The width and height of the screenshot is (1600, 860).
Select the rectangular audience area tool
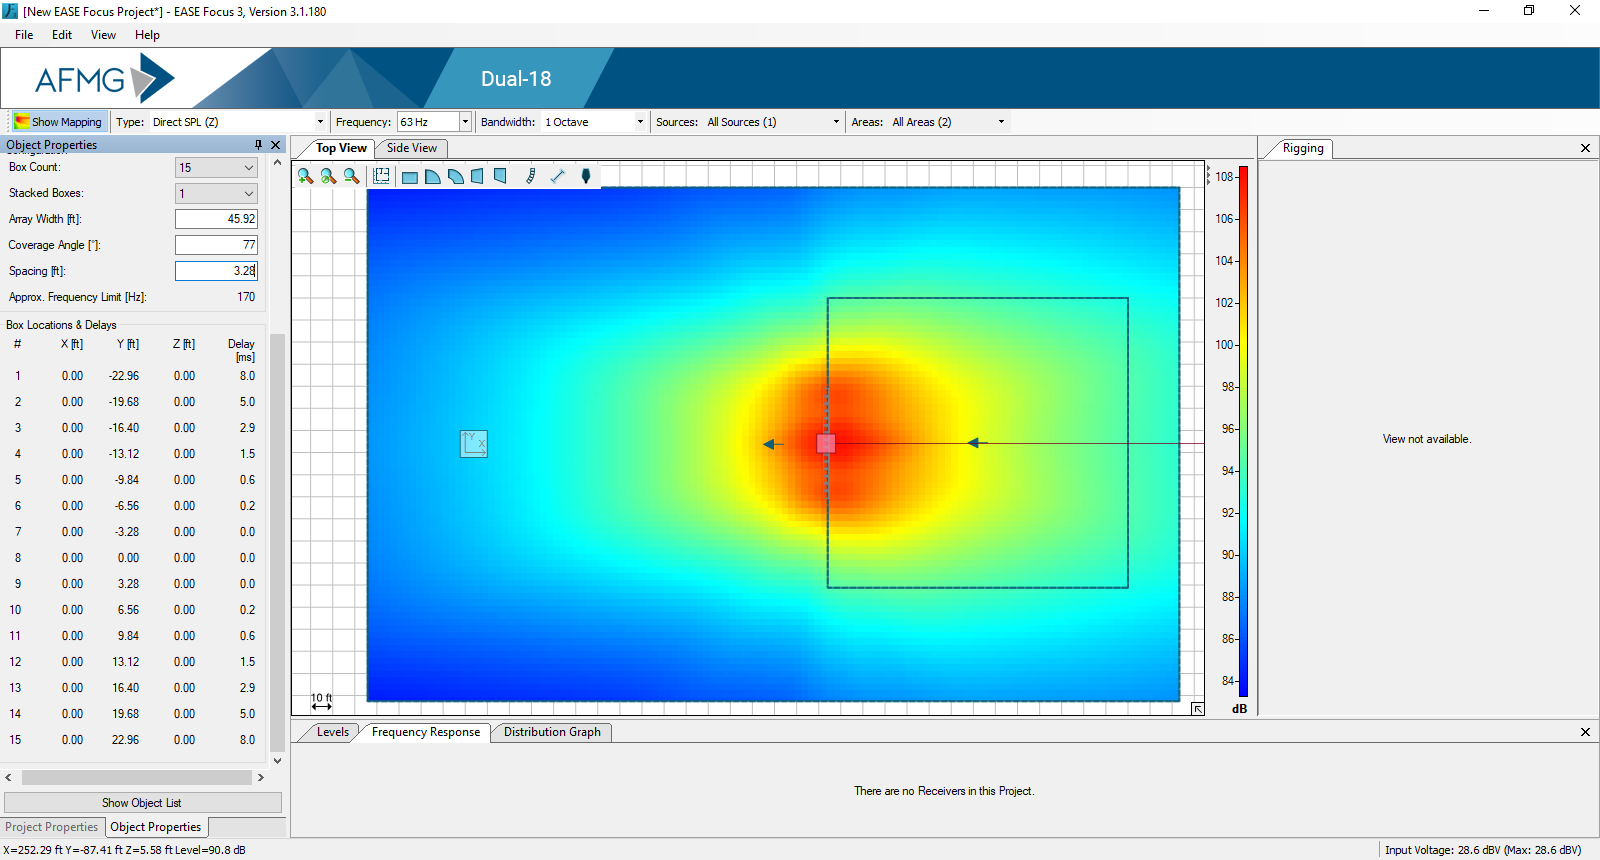click(x=410, y=177)
